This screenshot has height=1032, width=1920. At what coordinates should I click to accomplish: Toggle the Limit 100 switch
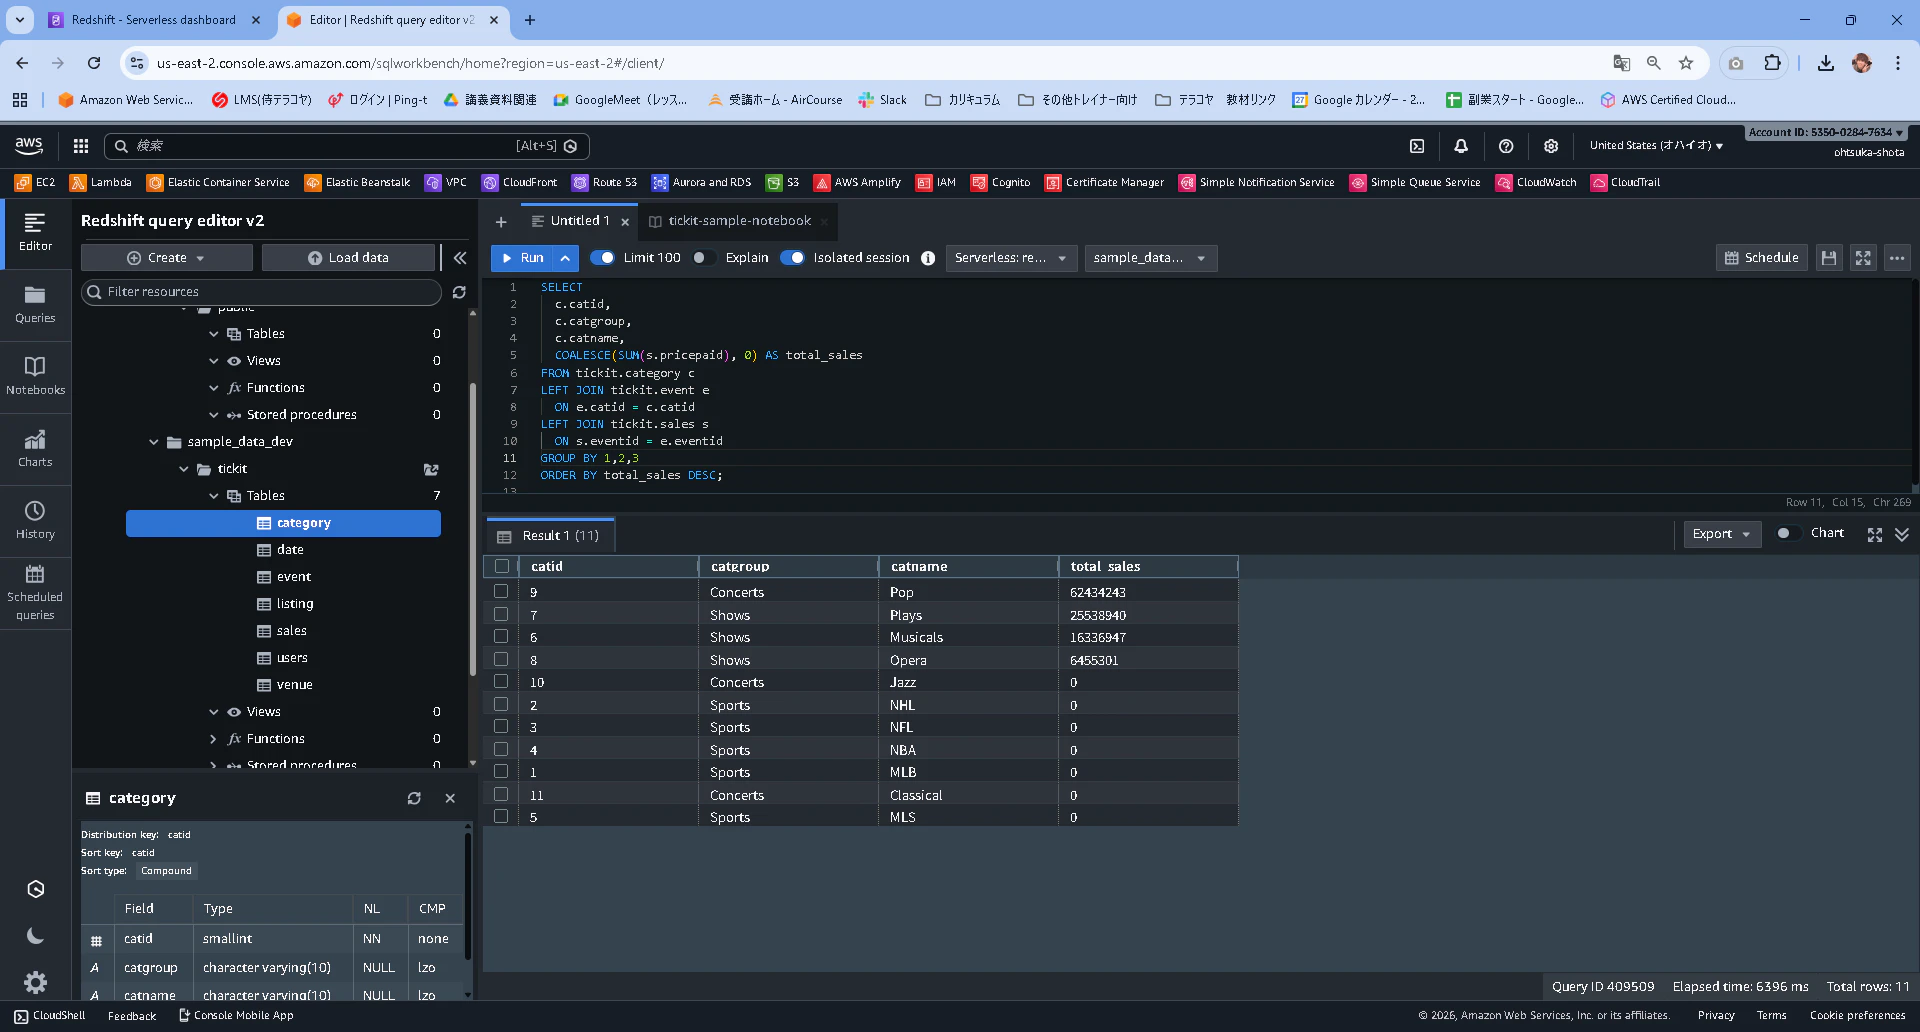pyautogui.click(x=602, y=258)
